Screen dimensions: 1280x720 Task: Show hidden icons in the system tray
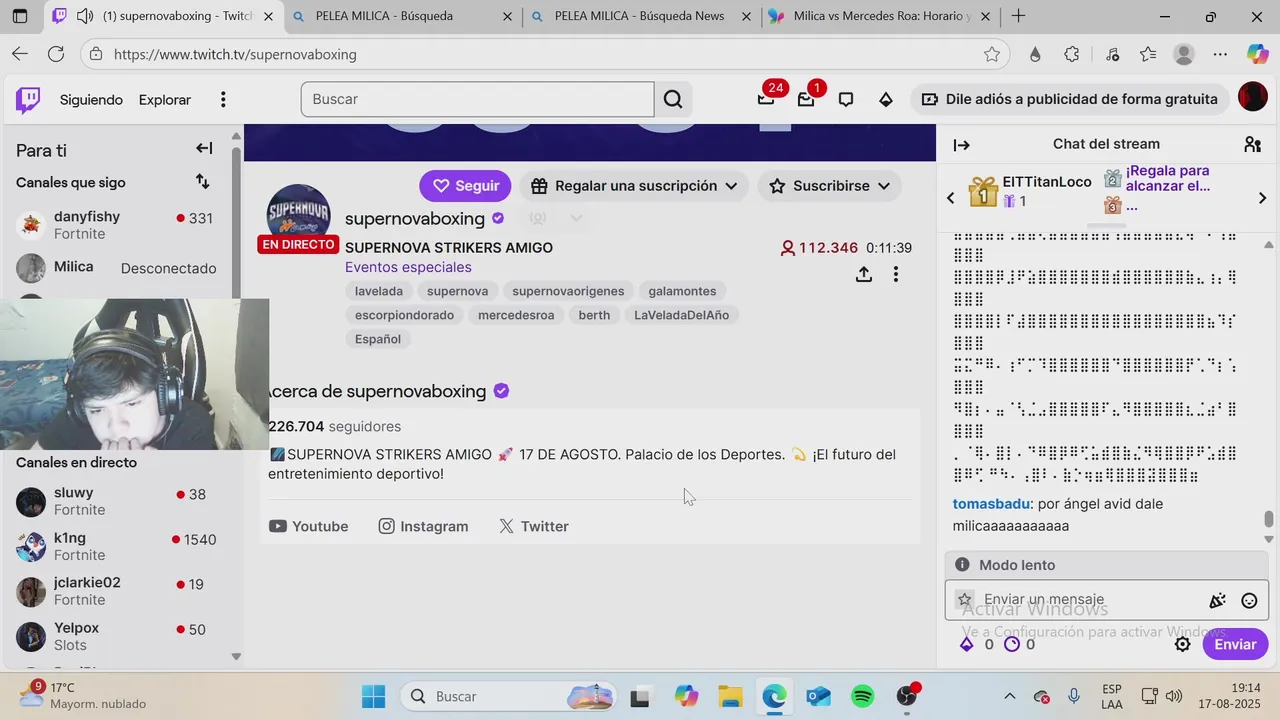tap(1010, 696)
